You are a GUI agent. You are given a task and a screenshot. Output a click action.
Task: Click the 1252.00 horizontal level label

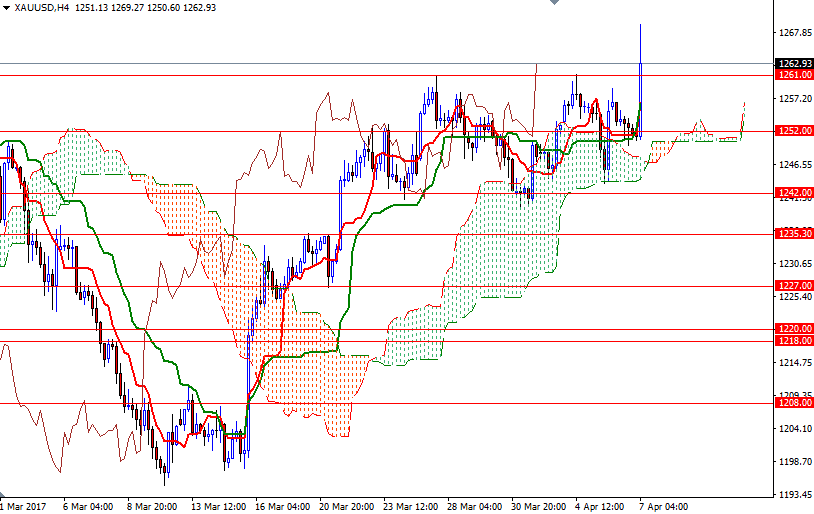point(794,131)
